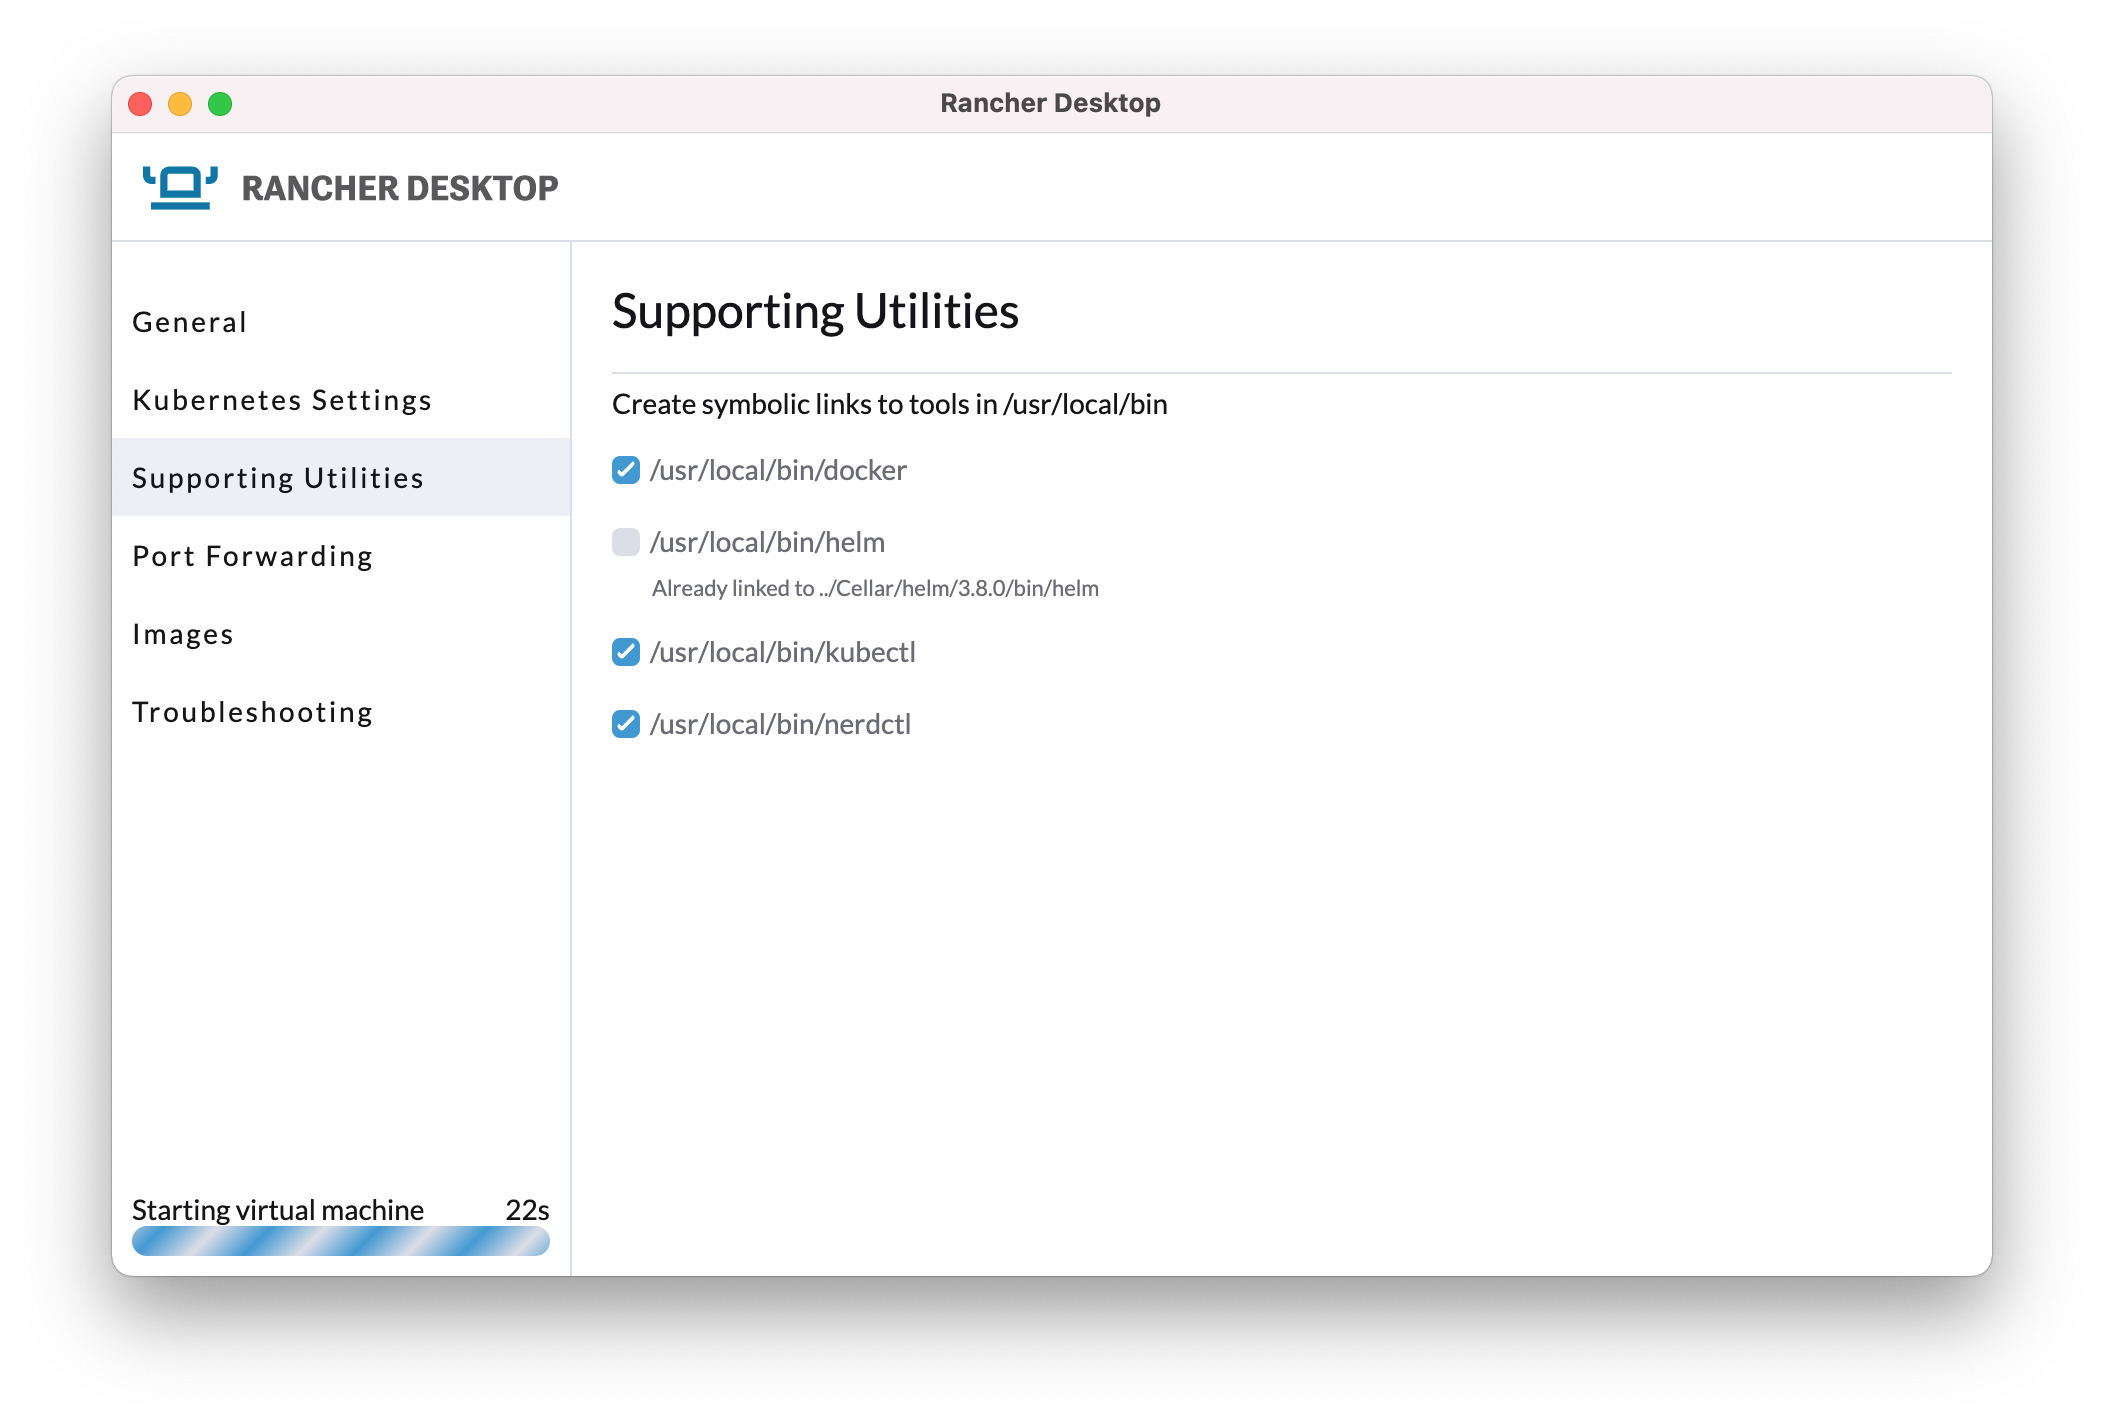Viewport: 2104px width, 1424px height.
Task: Click the virtual machine startup progress bar
Action: [x=340, y=1240]
